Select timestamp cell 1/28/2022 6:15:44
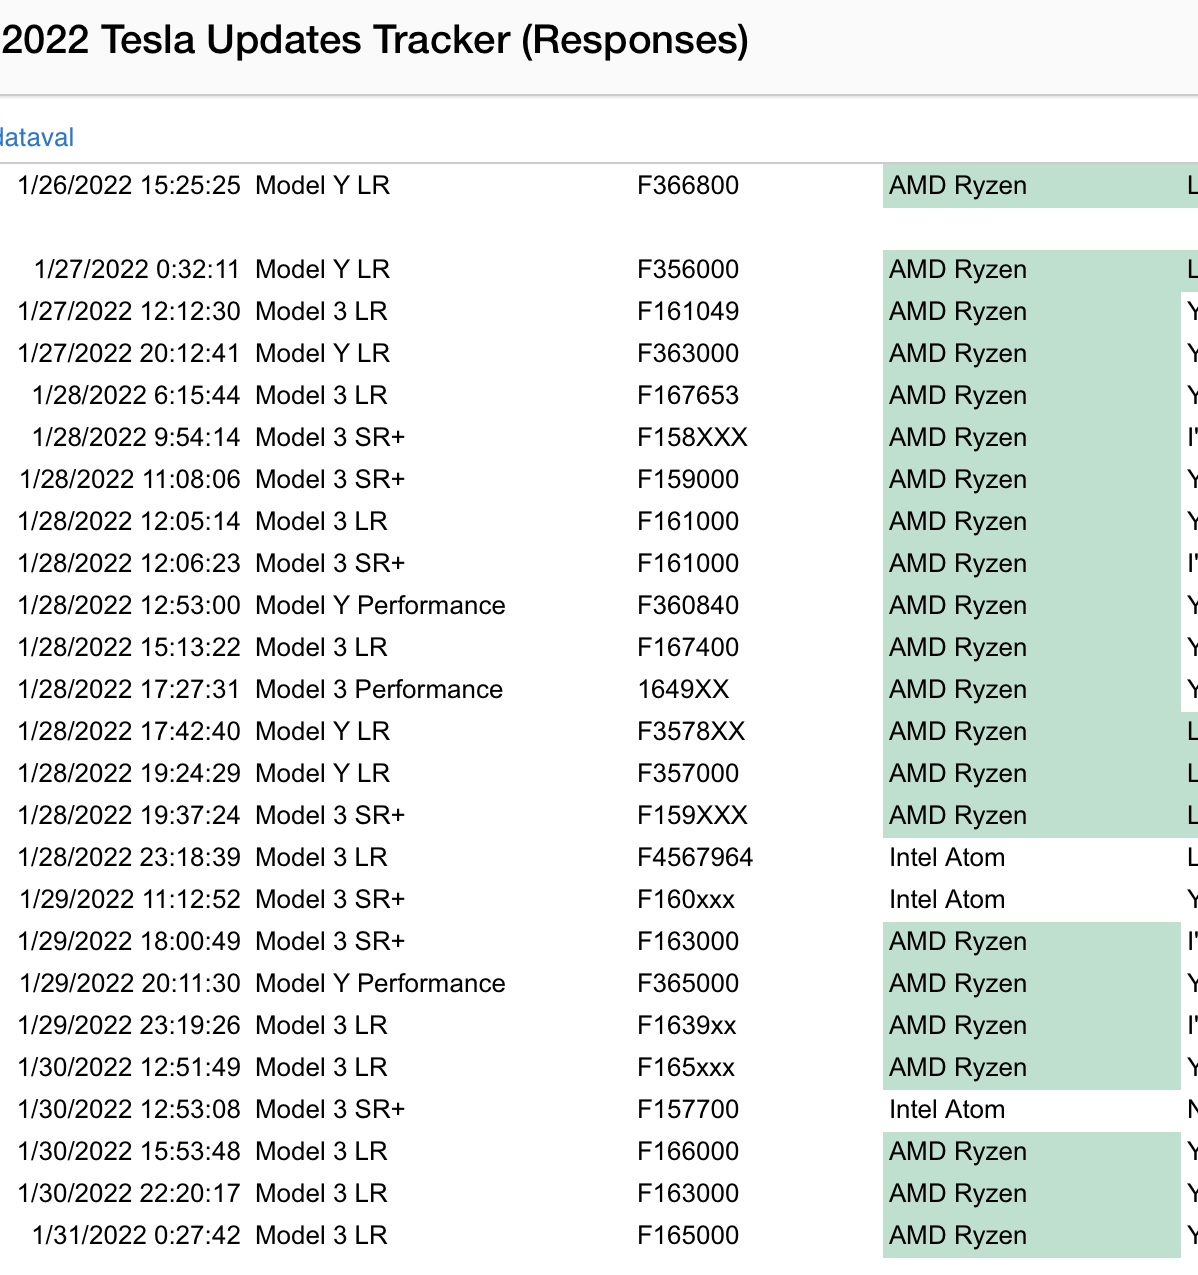This screenshot has height=1275, width=1198. click(x=136, y=395)
